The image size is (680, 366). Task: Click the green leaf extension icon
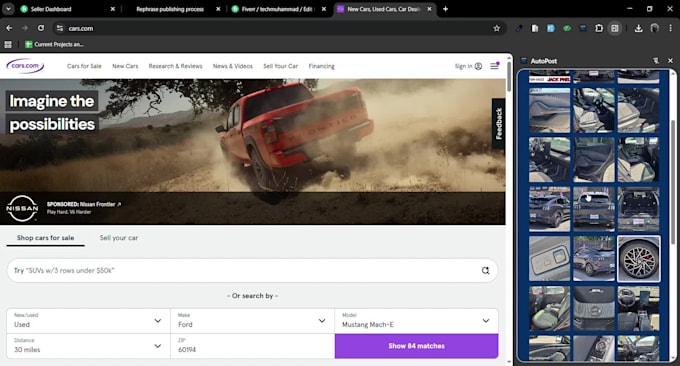click(567, 28)
